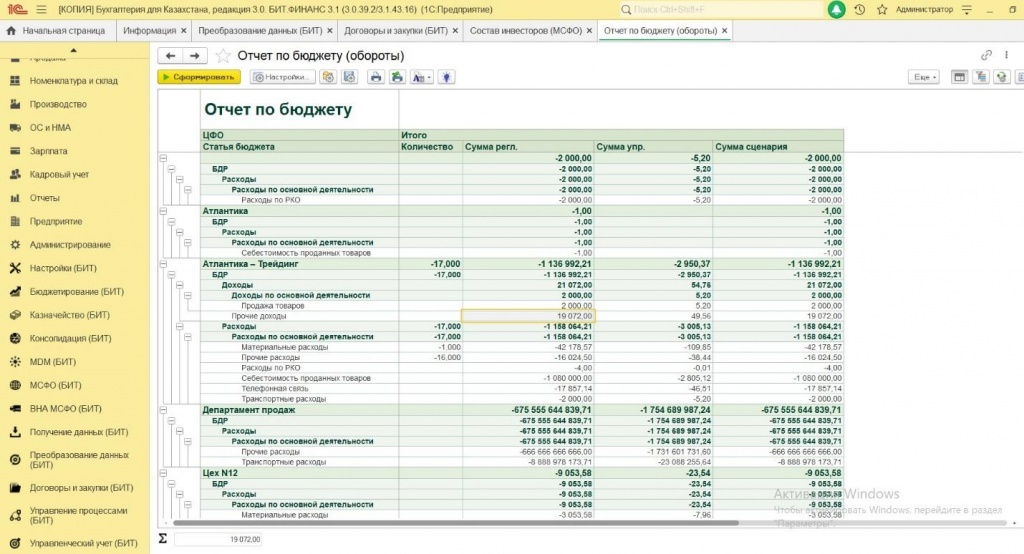Click the horizontal scrollbar of the report
1024x554 pixels.
point(455,523)
